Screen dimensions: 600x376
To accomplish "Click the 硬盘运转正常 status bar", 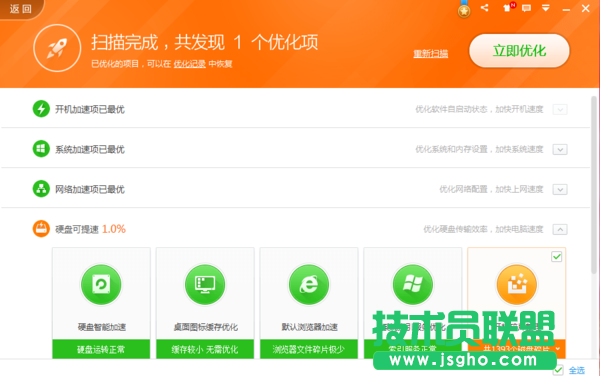I will pos(101,349).
